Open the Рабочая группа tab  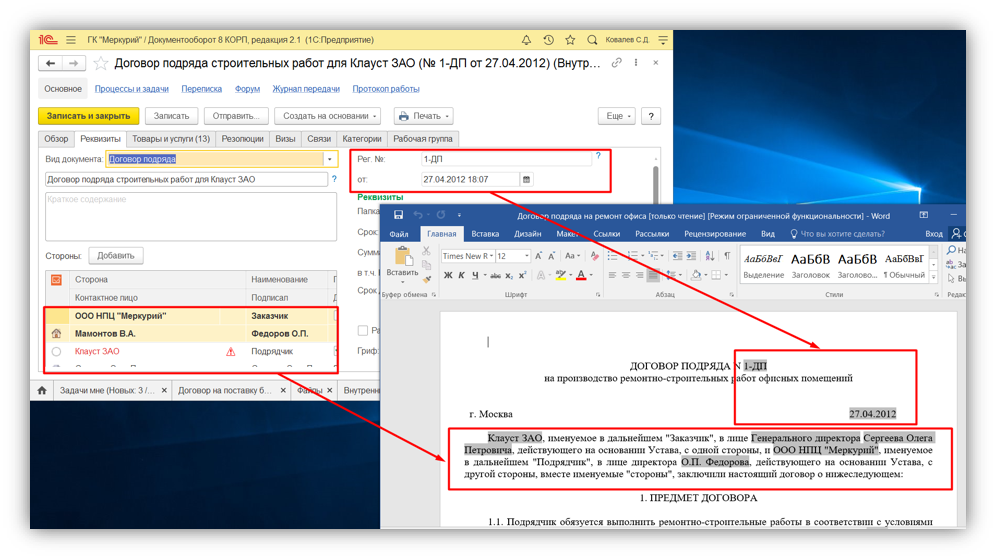[423, 139]
